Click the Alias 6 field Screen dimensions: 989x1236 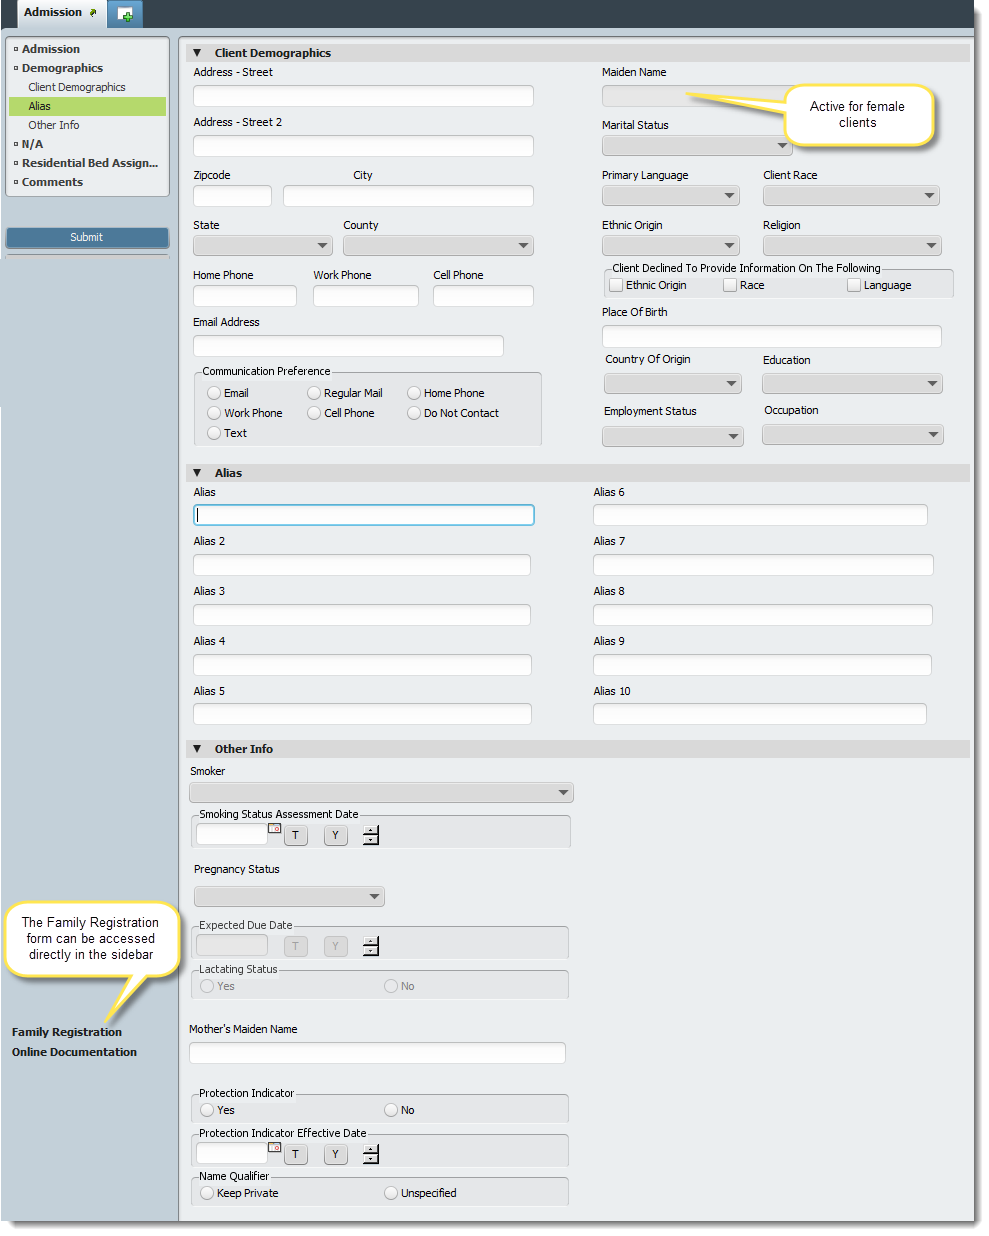click(x=760, y=515)
